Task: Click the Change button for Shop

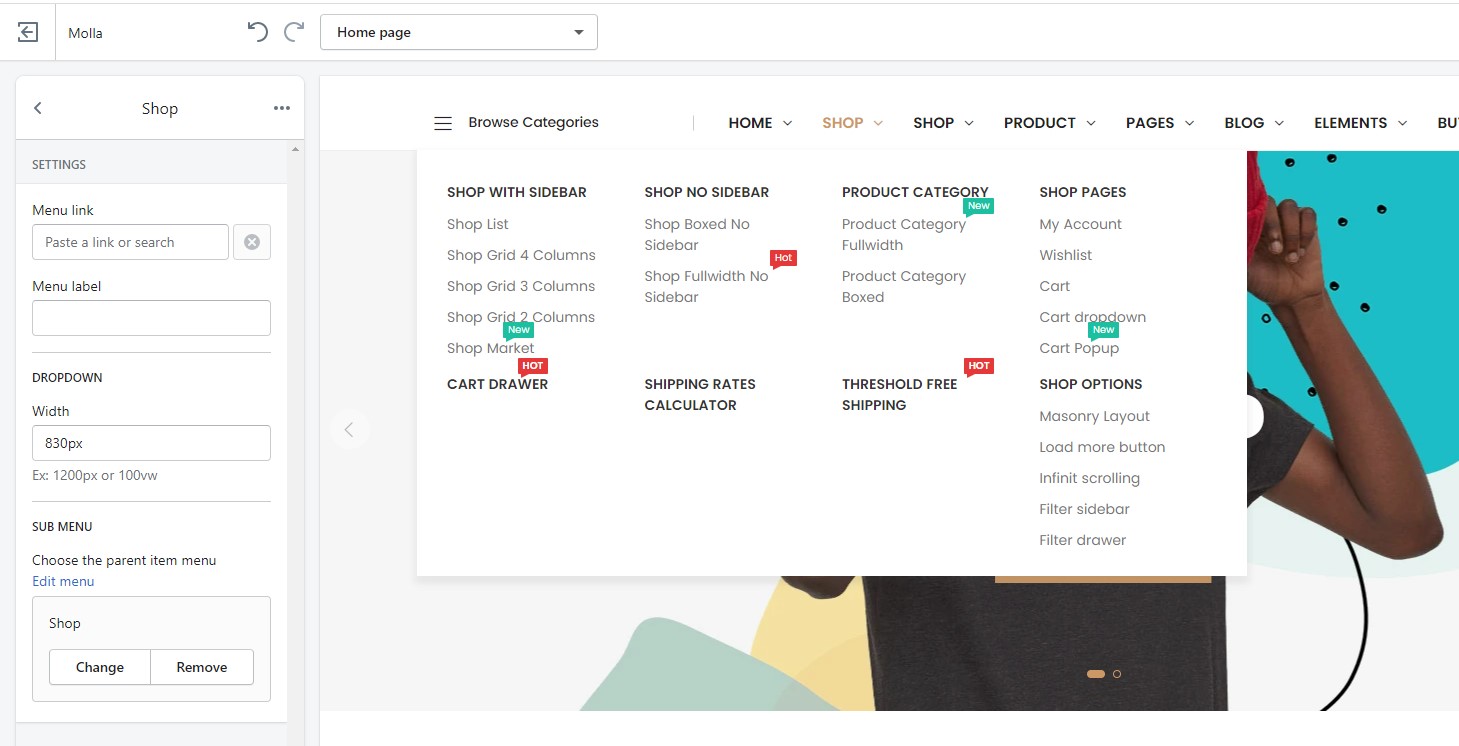Action: pyautogui.click(x=100, y=667)
